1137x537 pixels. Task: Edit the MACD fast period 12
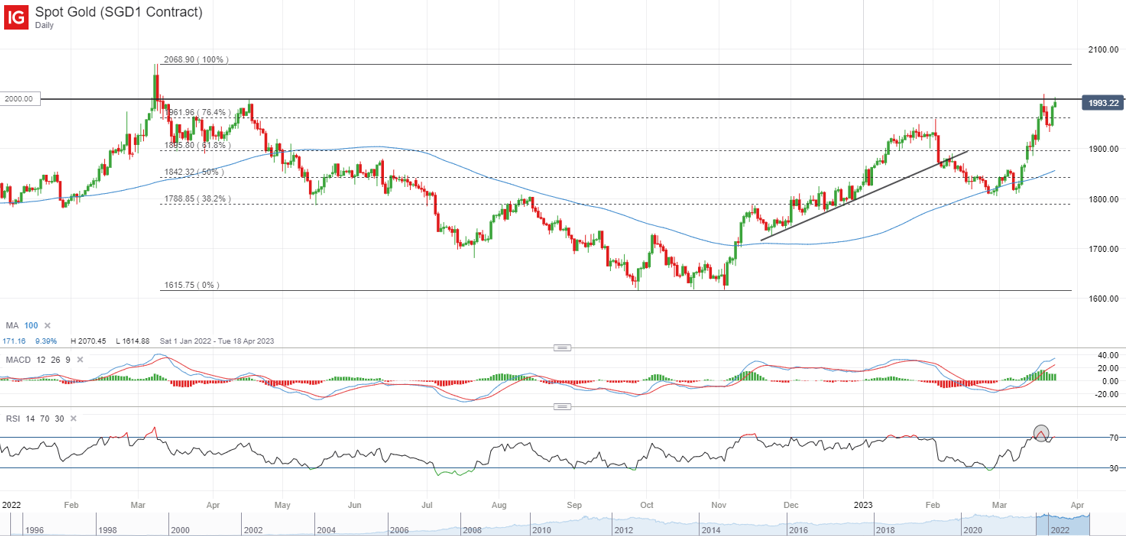click(x=39, y=359)
